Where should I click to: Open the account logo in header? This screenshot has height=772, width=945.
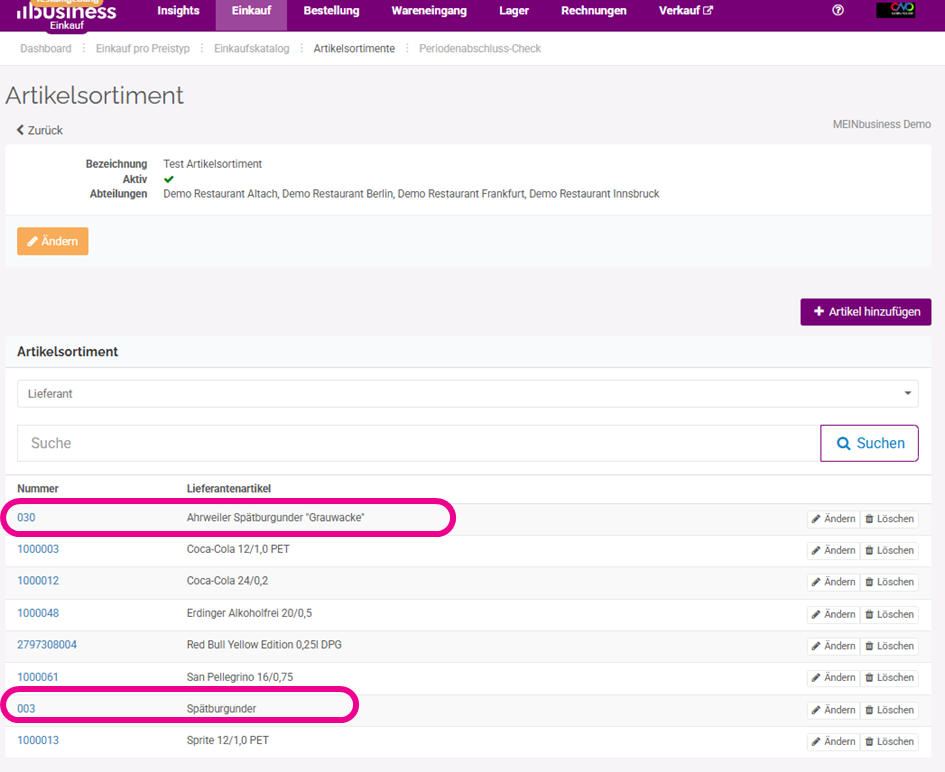(x=896, y=10)
